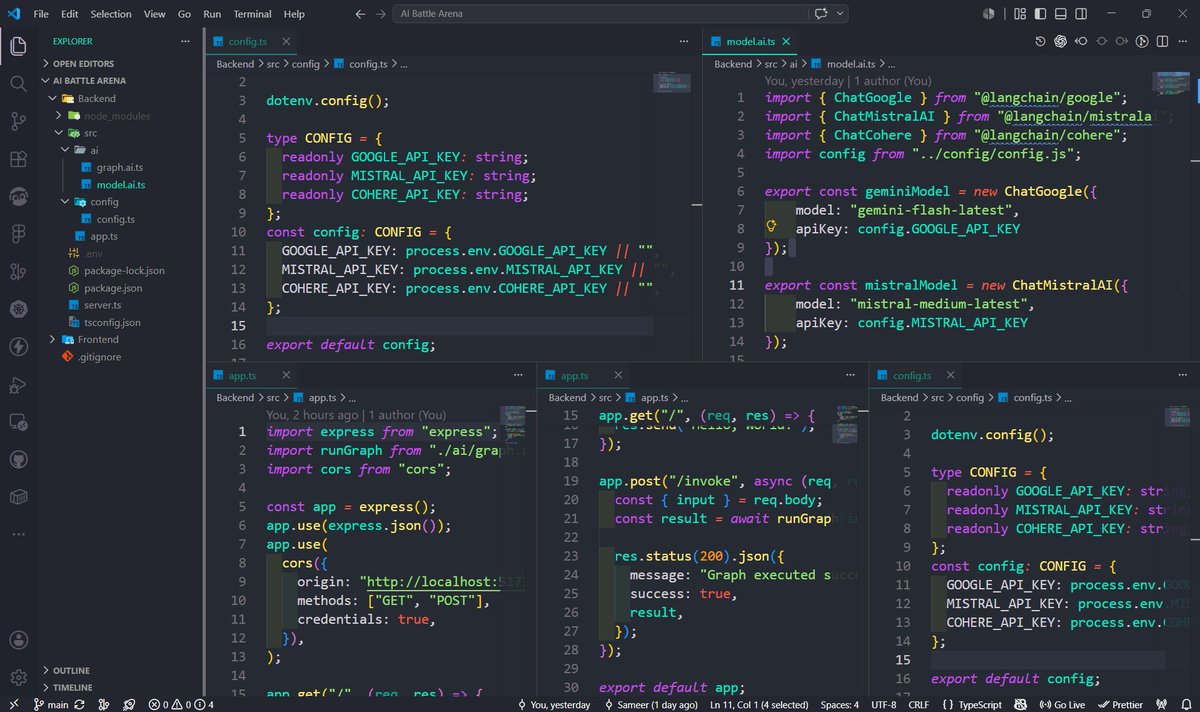The image size is (1200, 712).
Task: Open the Extensions view
Action: (18, 159)
